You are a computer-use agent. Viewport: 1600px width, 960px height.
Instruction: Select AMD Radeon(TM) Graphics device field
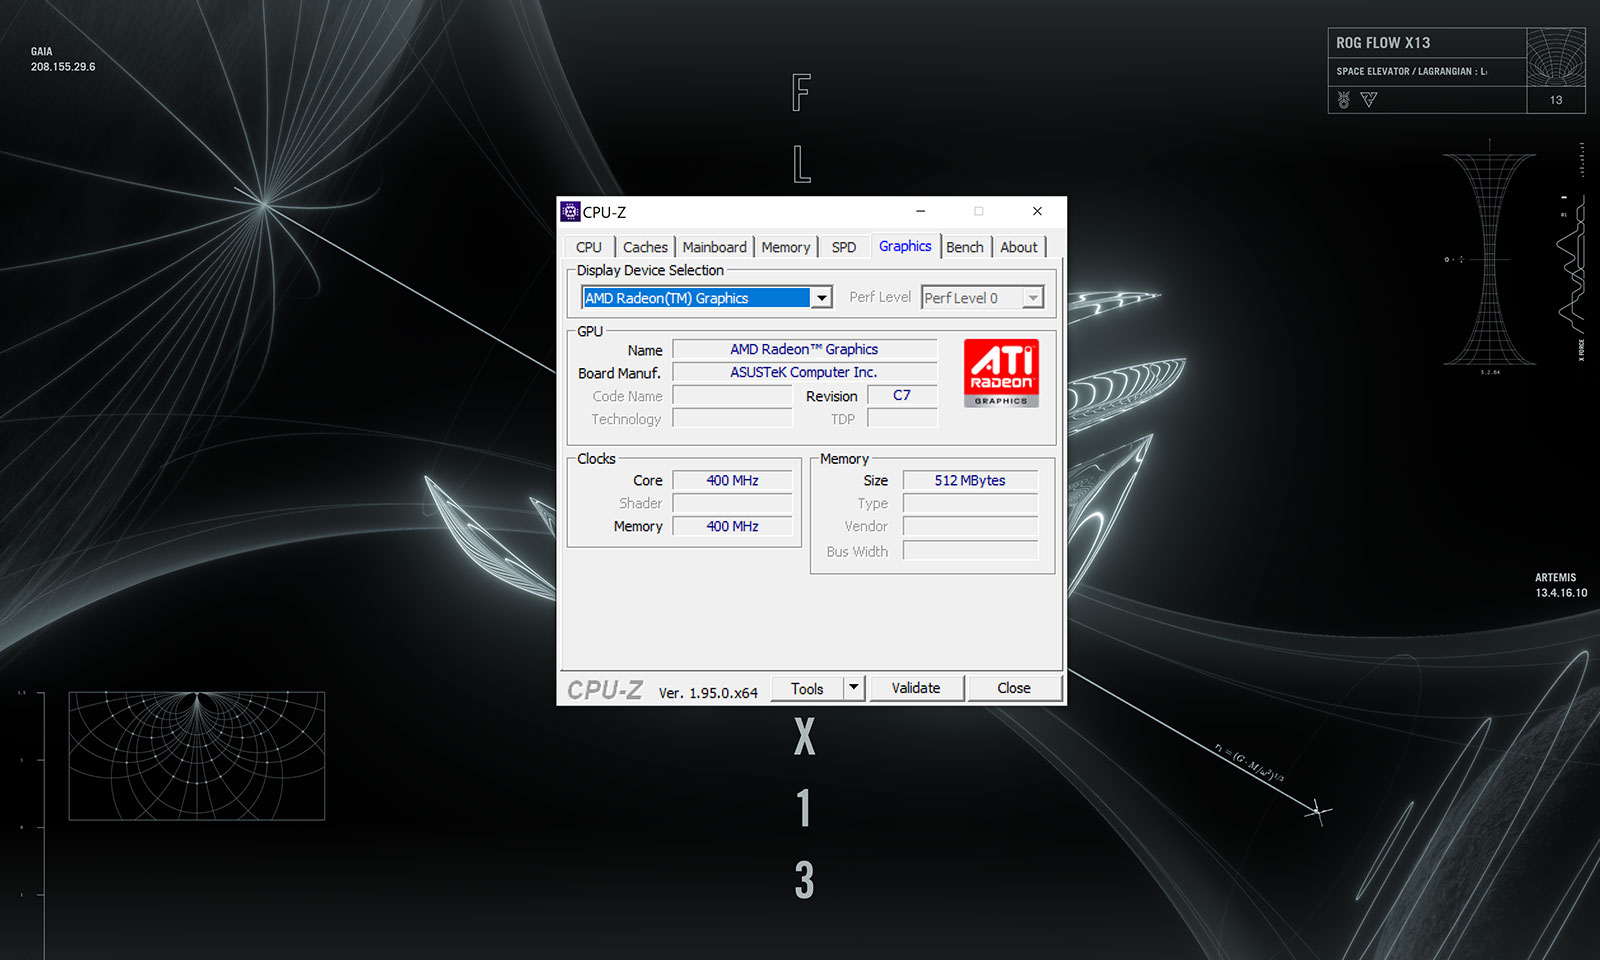coord(697,298)
